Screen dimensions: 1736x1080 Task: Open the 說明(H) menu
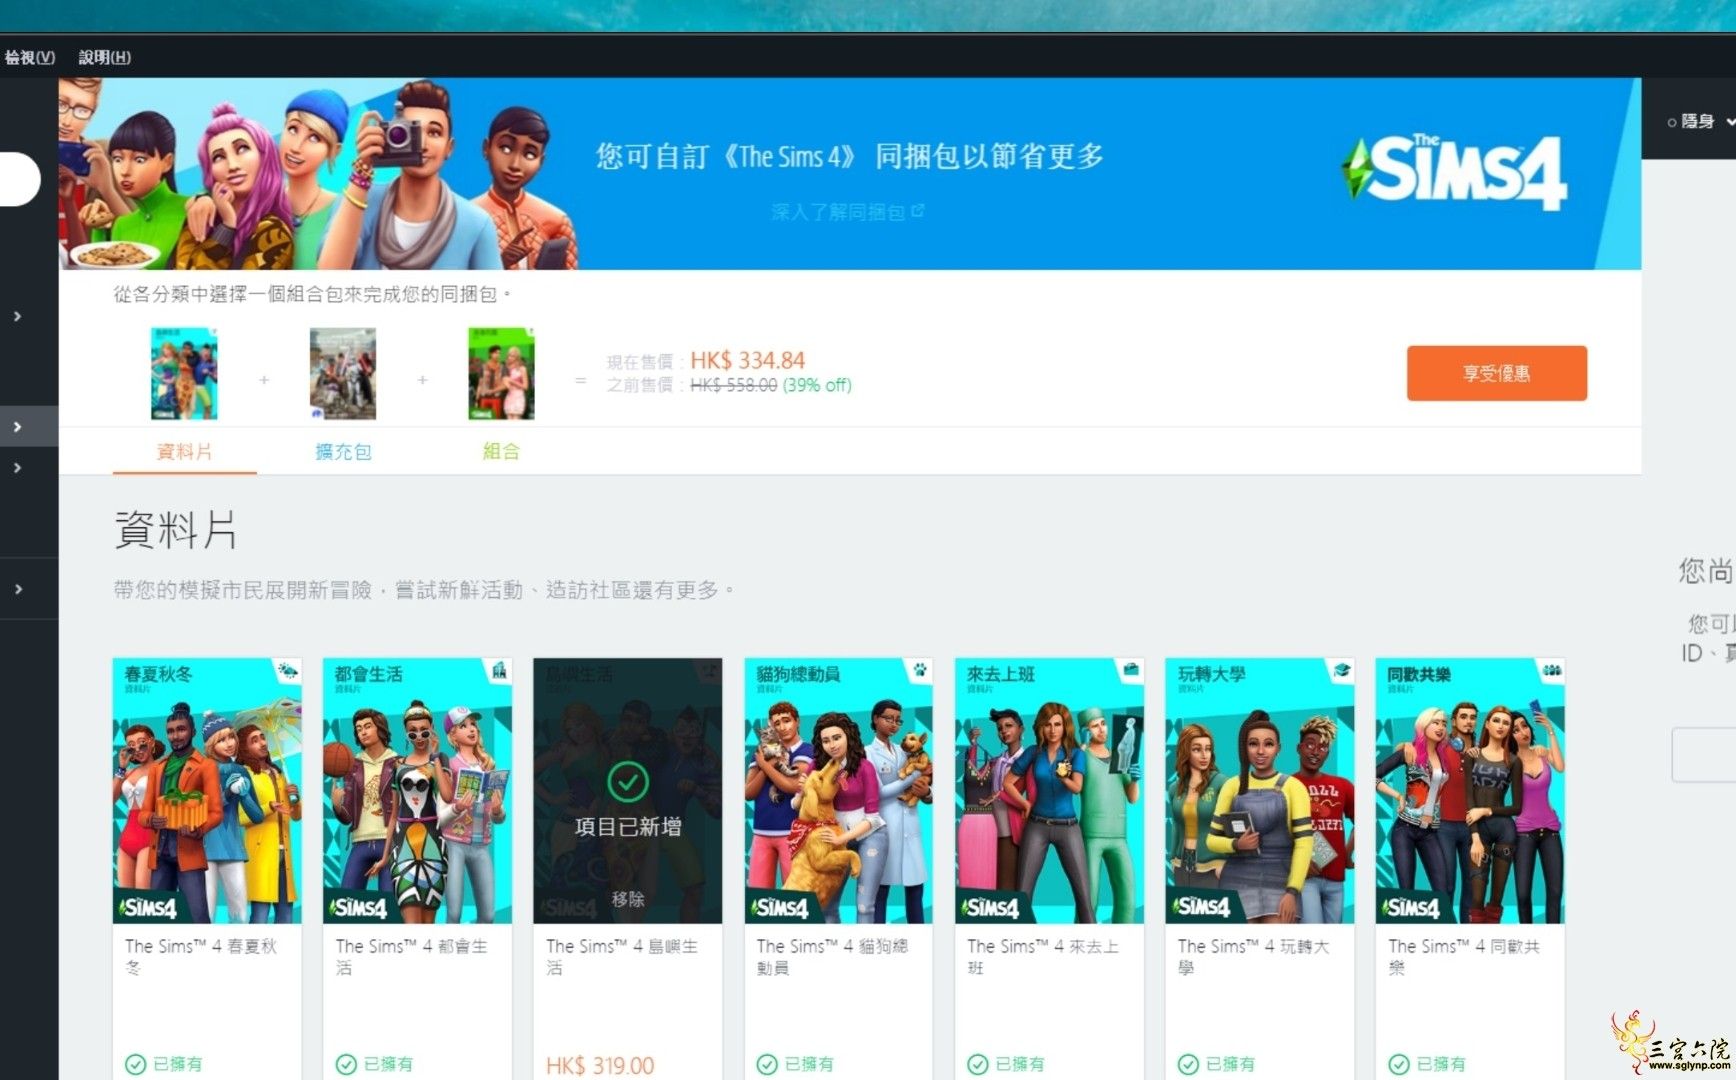coord(105,58)
